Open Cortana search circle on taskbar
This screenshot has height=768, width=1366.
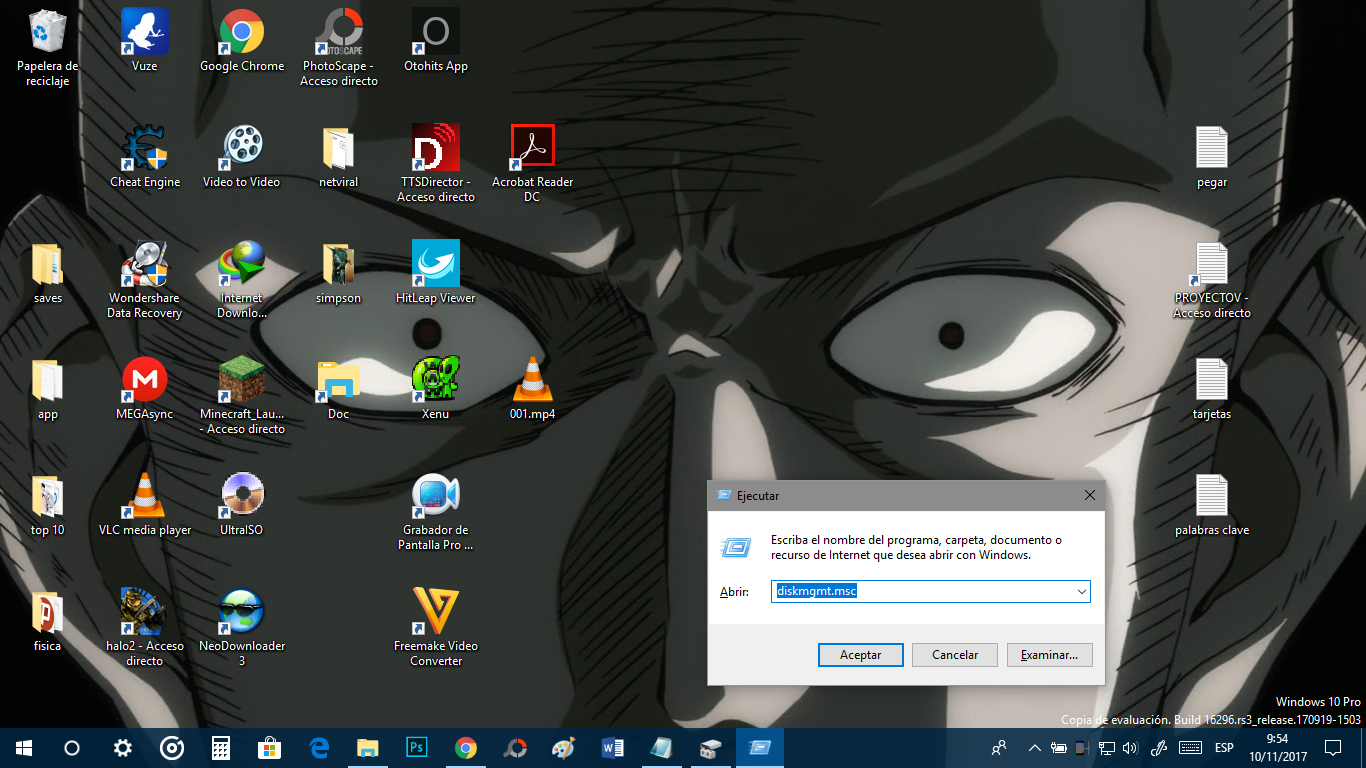tap(72, 747)
